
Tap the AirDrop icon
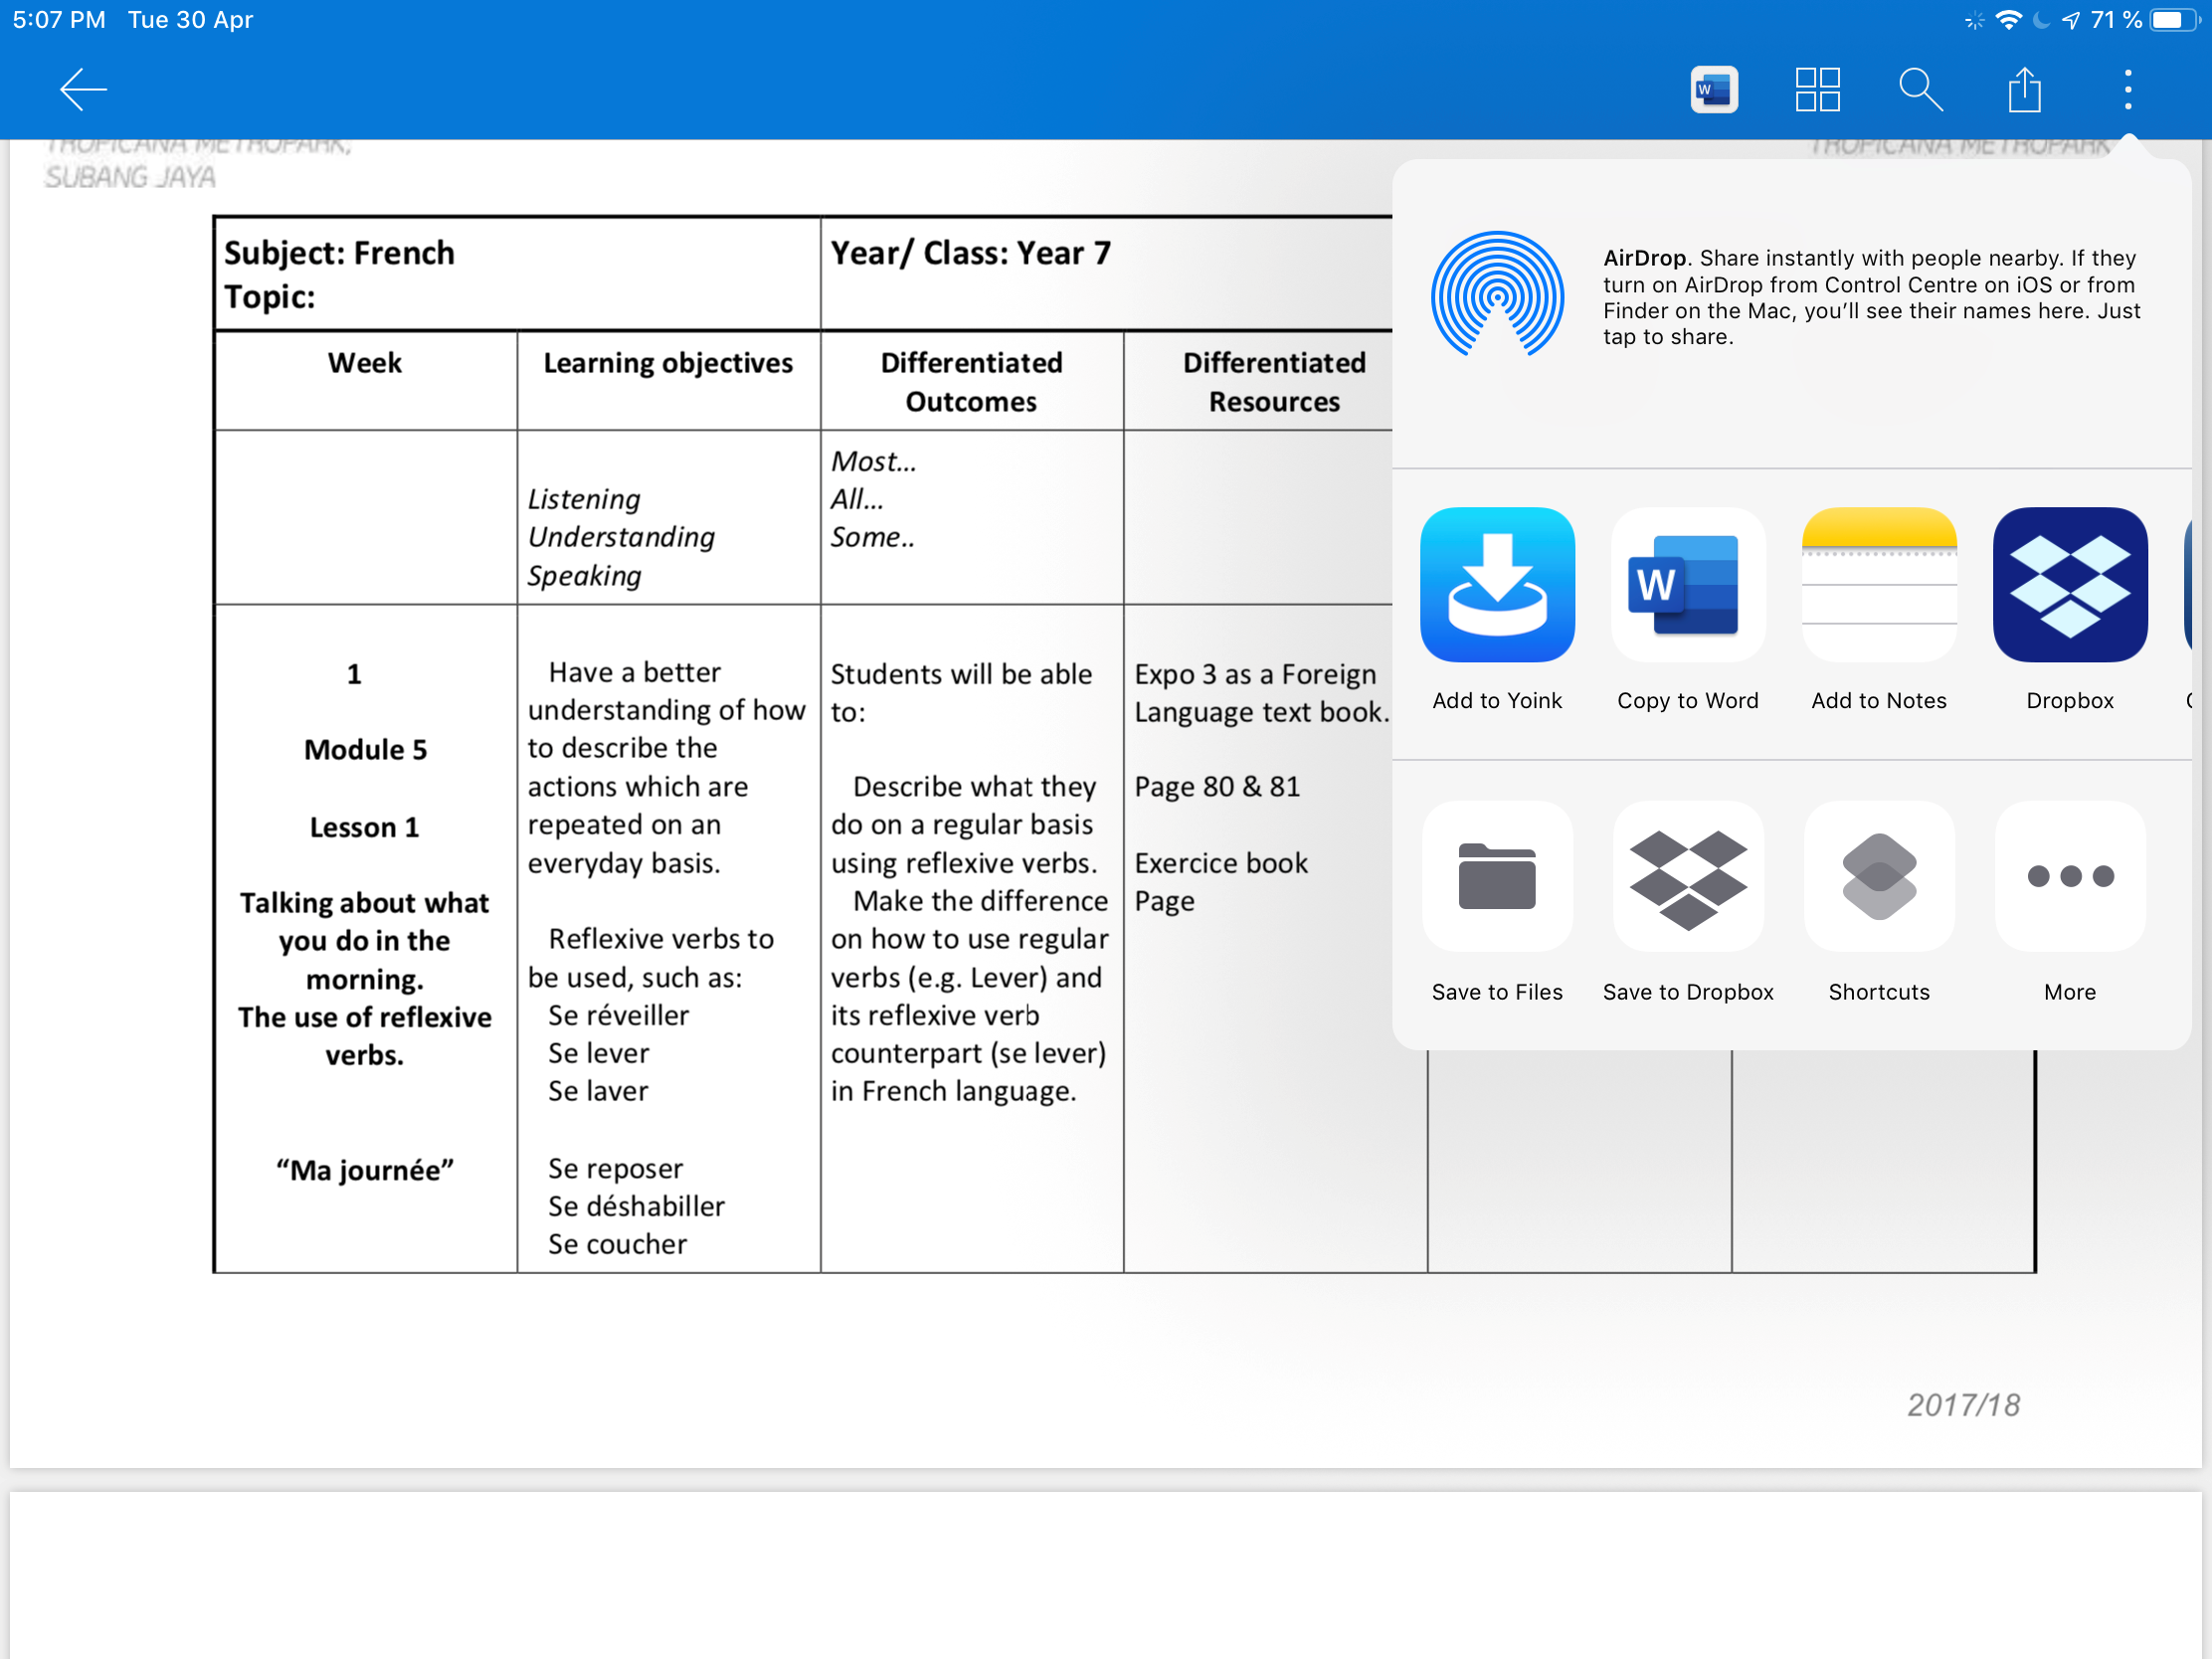point(1497,295)
